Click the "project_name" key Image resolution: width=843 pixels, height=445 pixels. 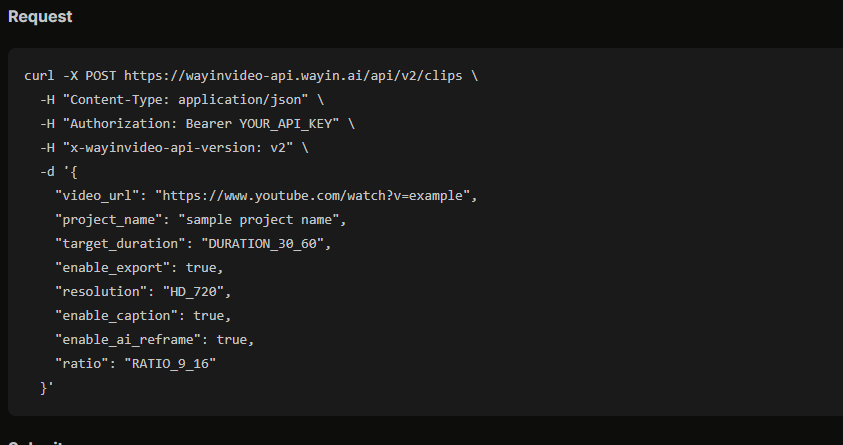point(109,220)
